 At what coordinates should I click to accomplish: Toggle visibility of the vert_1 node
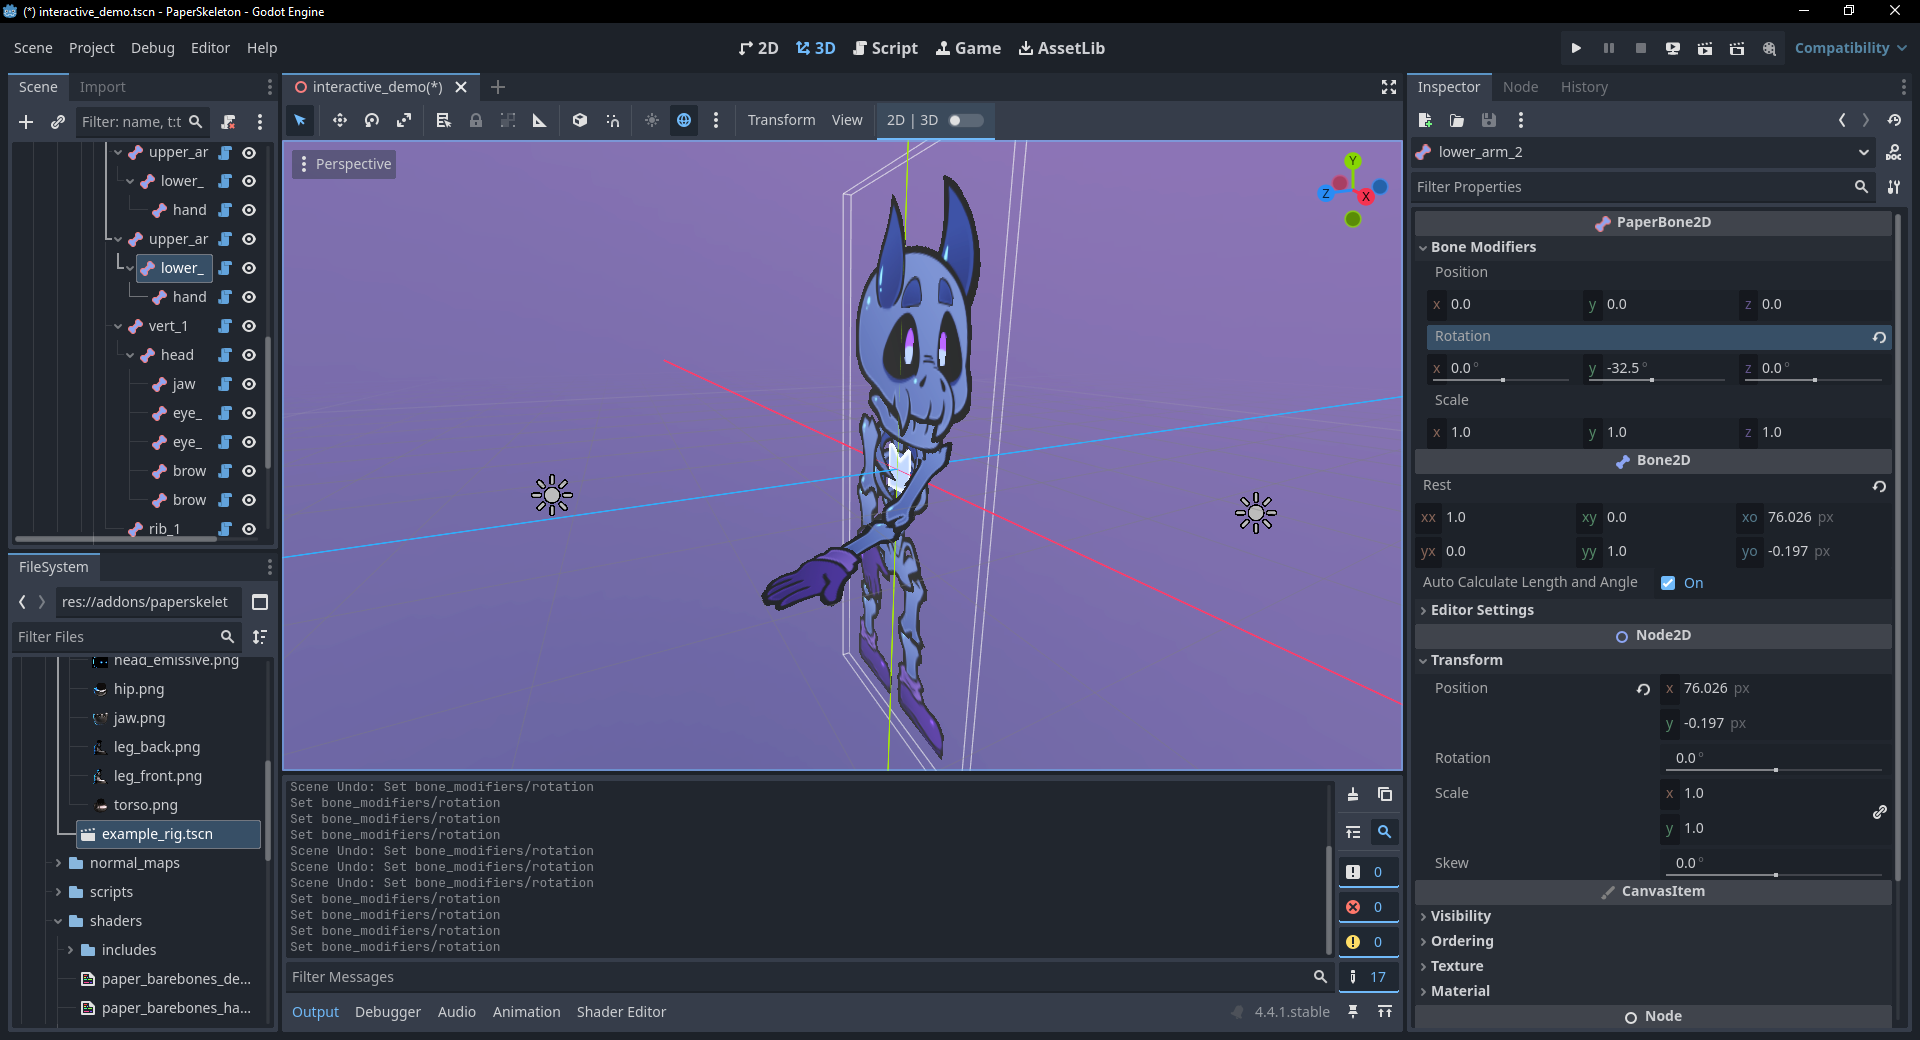(x=249, y=326)
